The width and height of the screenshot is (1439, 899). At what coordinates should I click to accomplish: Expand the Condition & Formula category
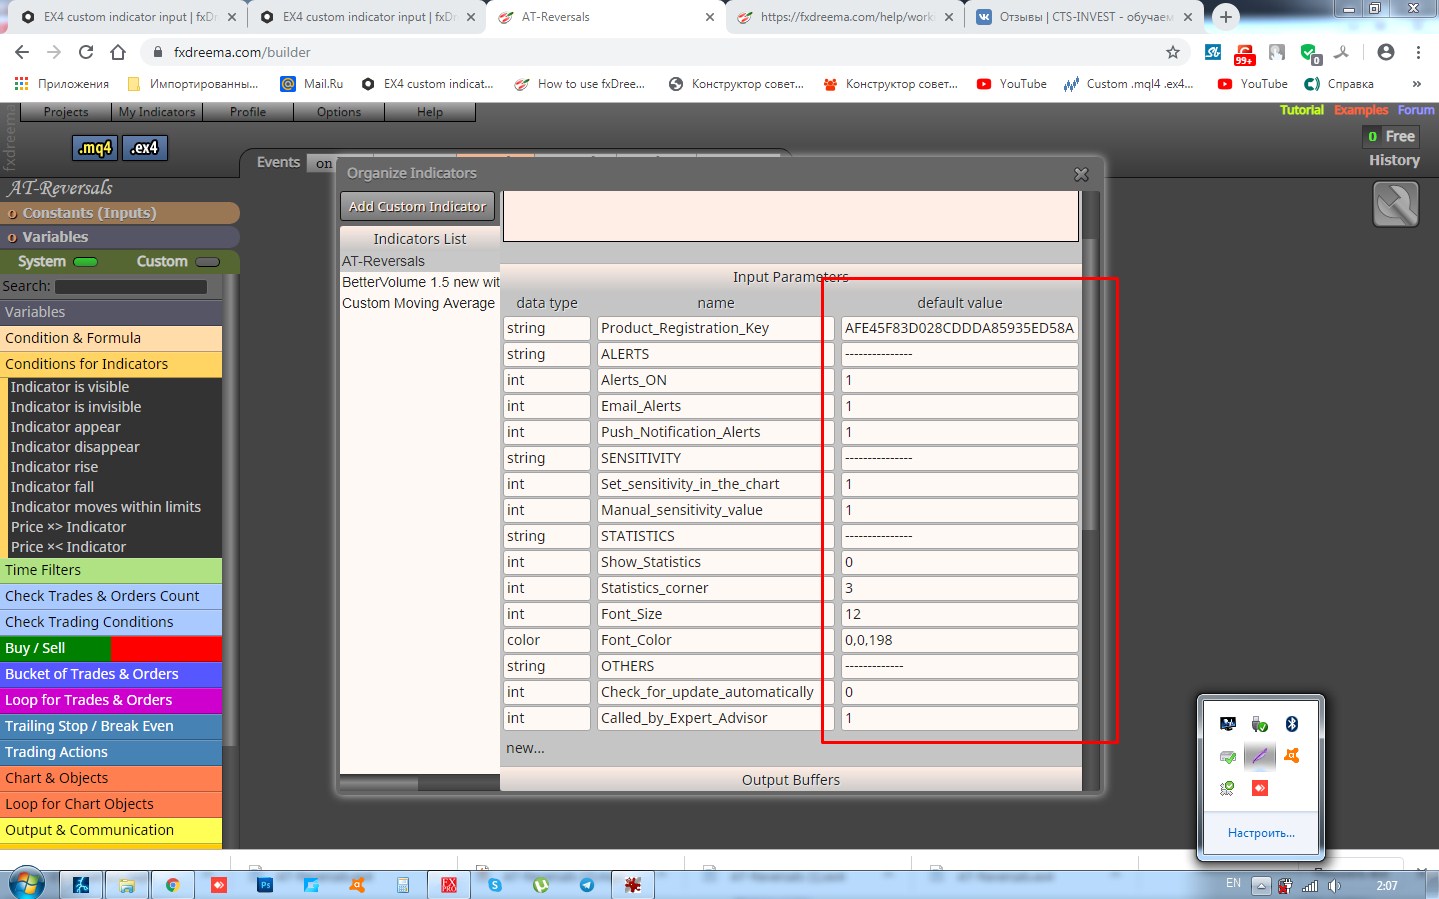pyautogui.click(x=111, y=338)
